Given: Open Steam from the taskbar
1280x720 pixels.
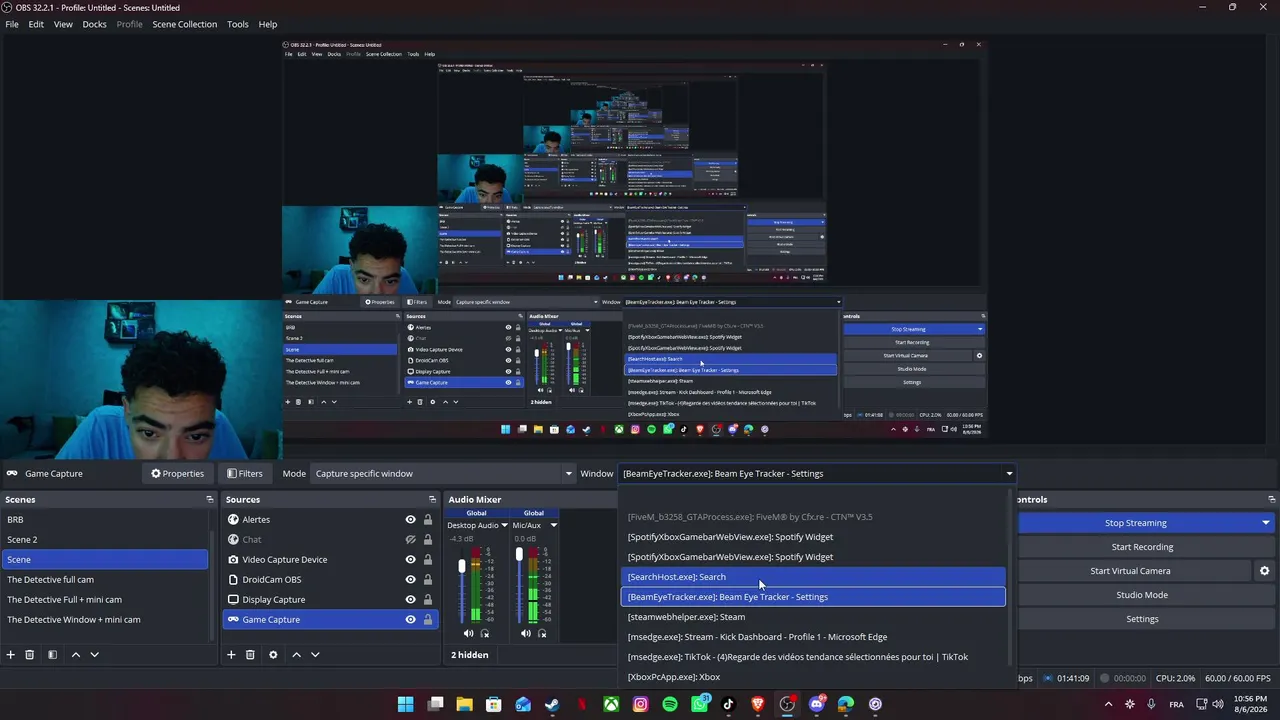Looking at the screenshot, I should coord(552,704).
